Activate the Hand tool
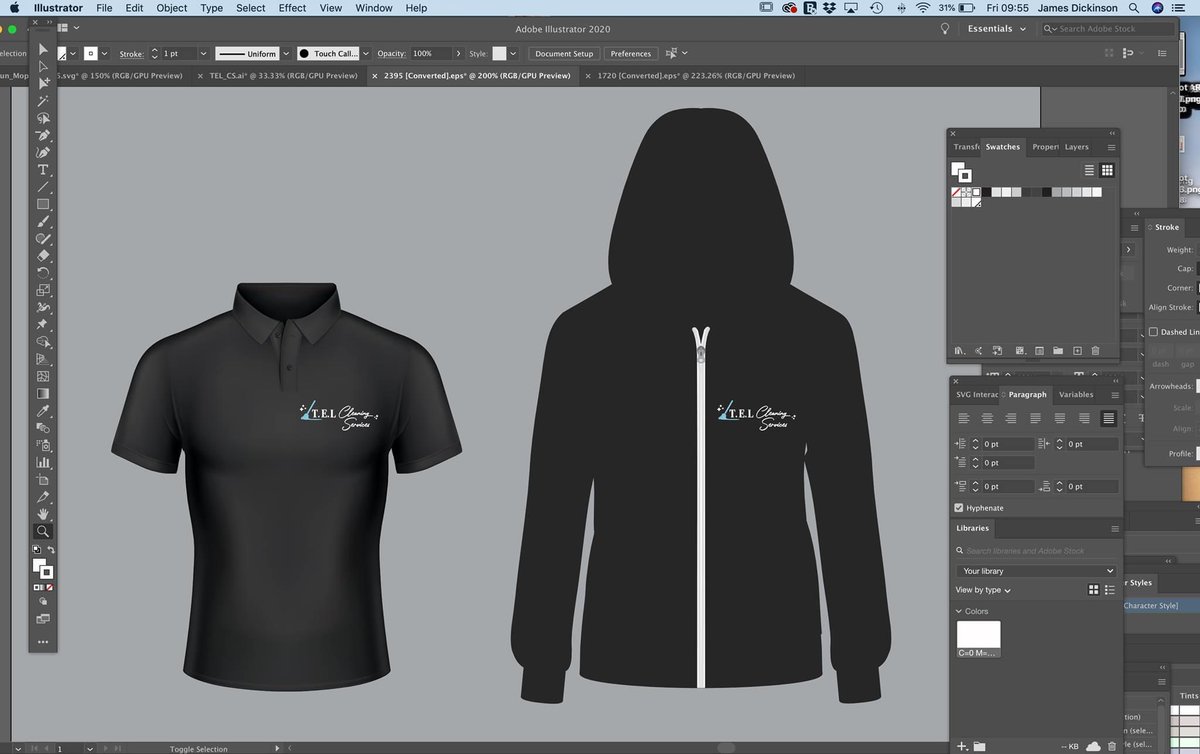 [43, 514]
